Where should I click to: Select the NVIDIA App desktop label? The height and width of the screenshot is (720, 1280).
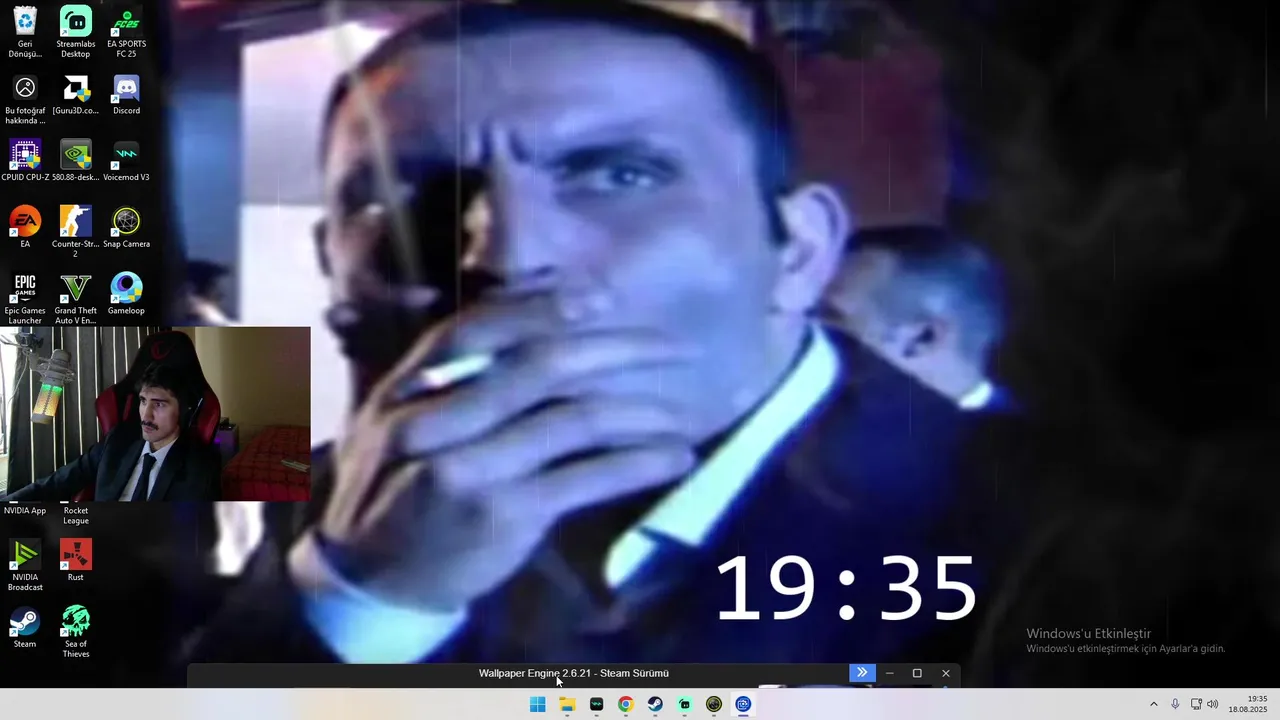[x=25, y=511]
